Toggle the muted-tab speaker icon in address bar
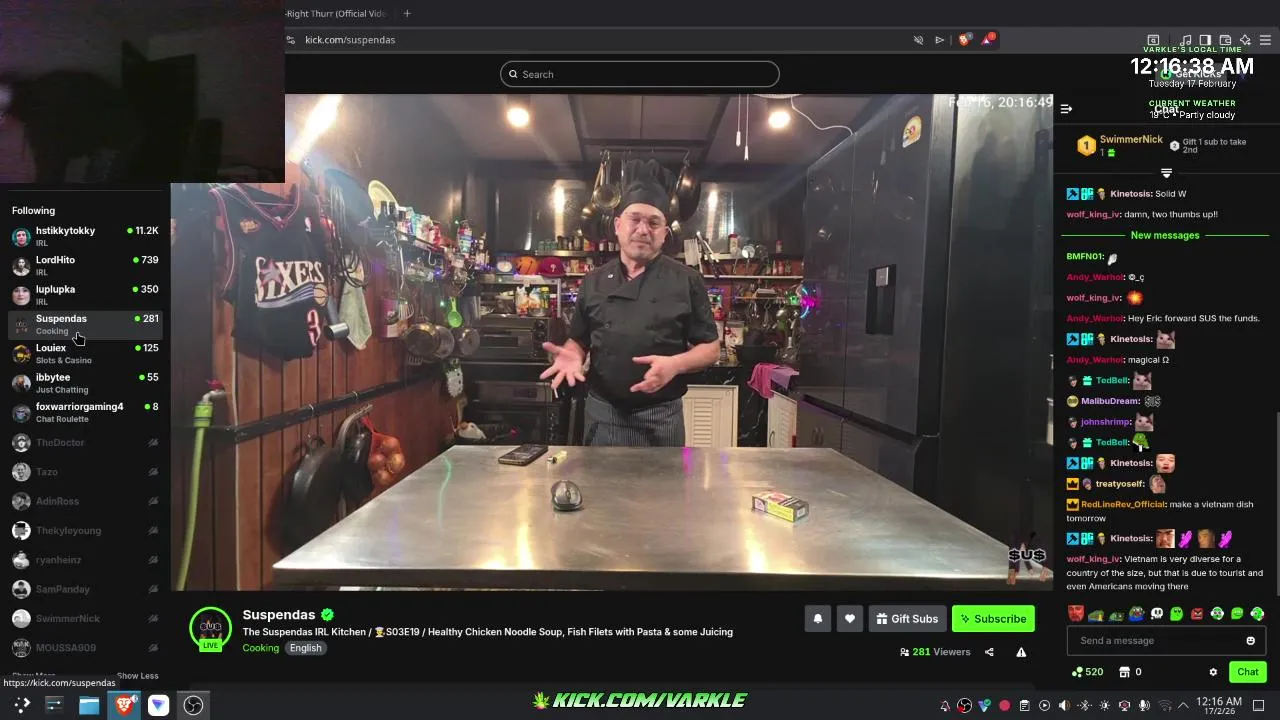The height and width of the screenshot is (720, 1280). pyautogui.click(x=918, y=40)
